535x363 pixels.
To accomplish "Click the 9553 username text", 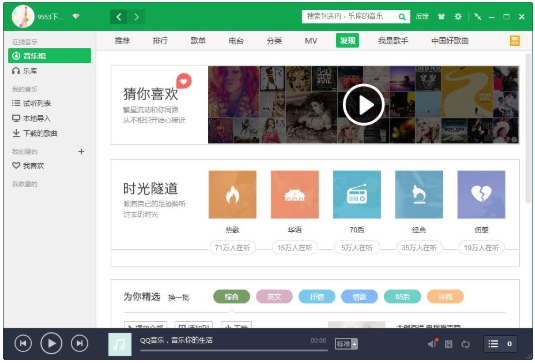I will tap(50, 16).
